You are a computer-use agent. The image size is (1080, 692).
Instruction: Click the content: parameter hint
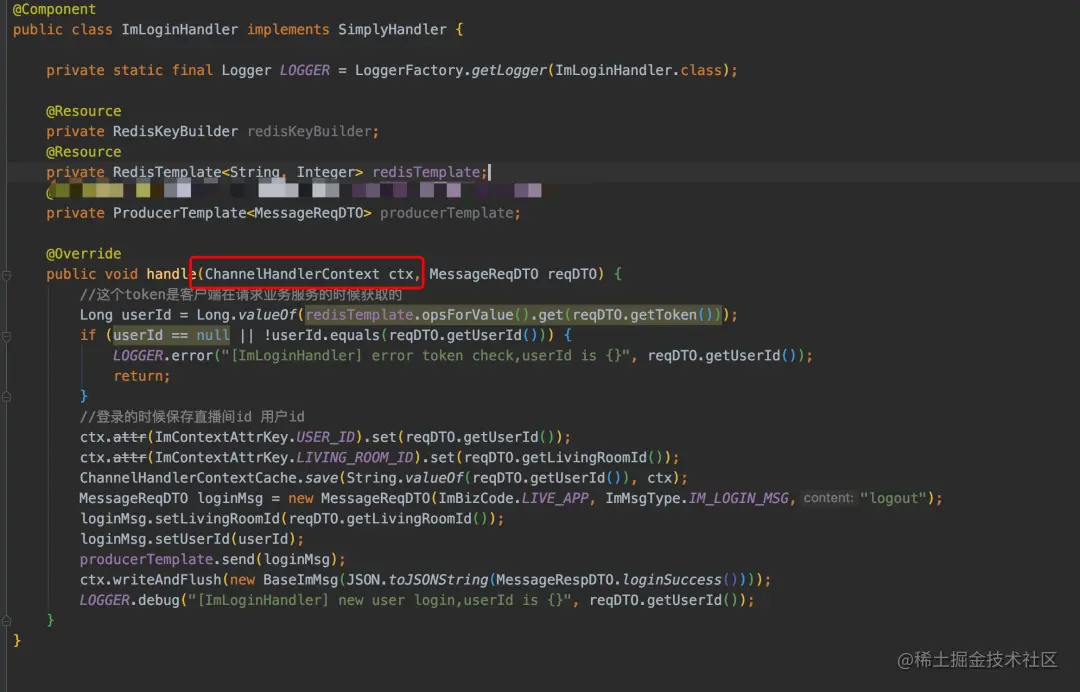click(829, 498)
